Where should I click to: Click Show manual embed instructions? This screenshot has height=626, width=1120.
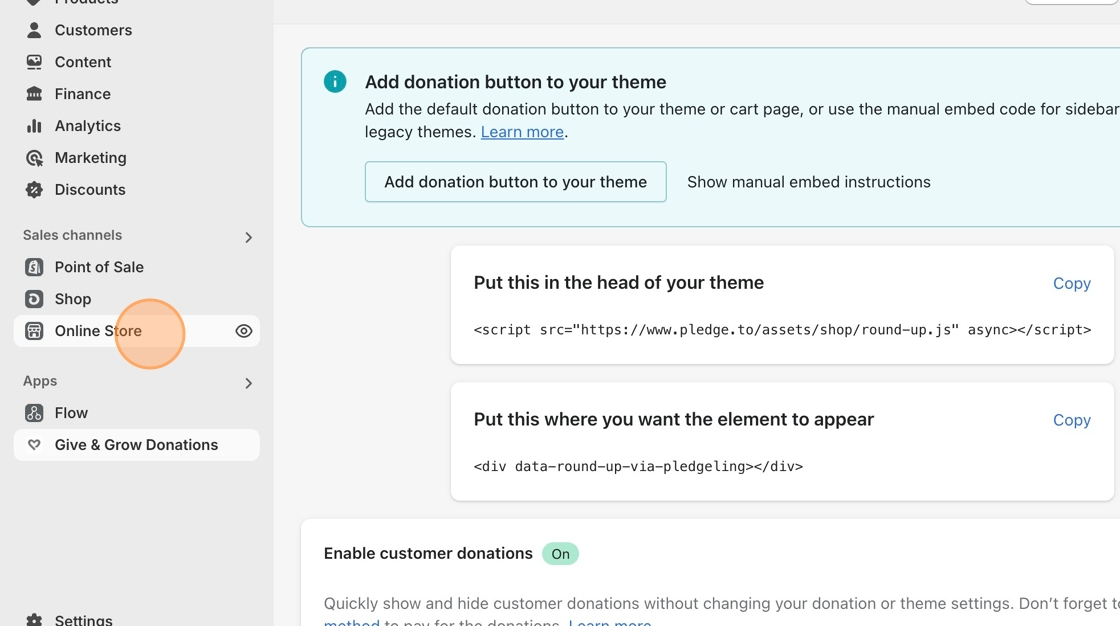click(809, 182)
